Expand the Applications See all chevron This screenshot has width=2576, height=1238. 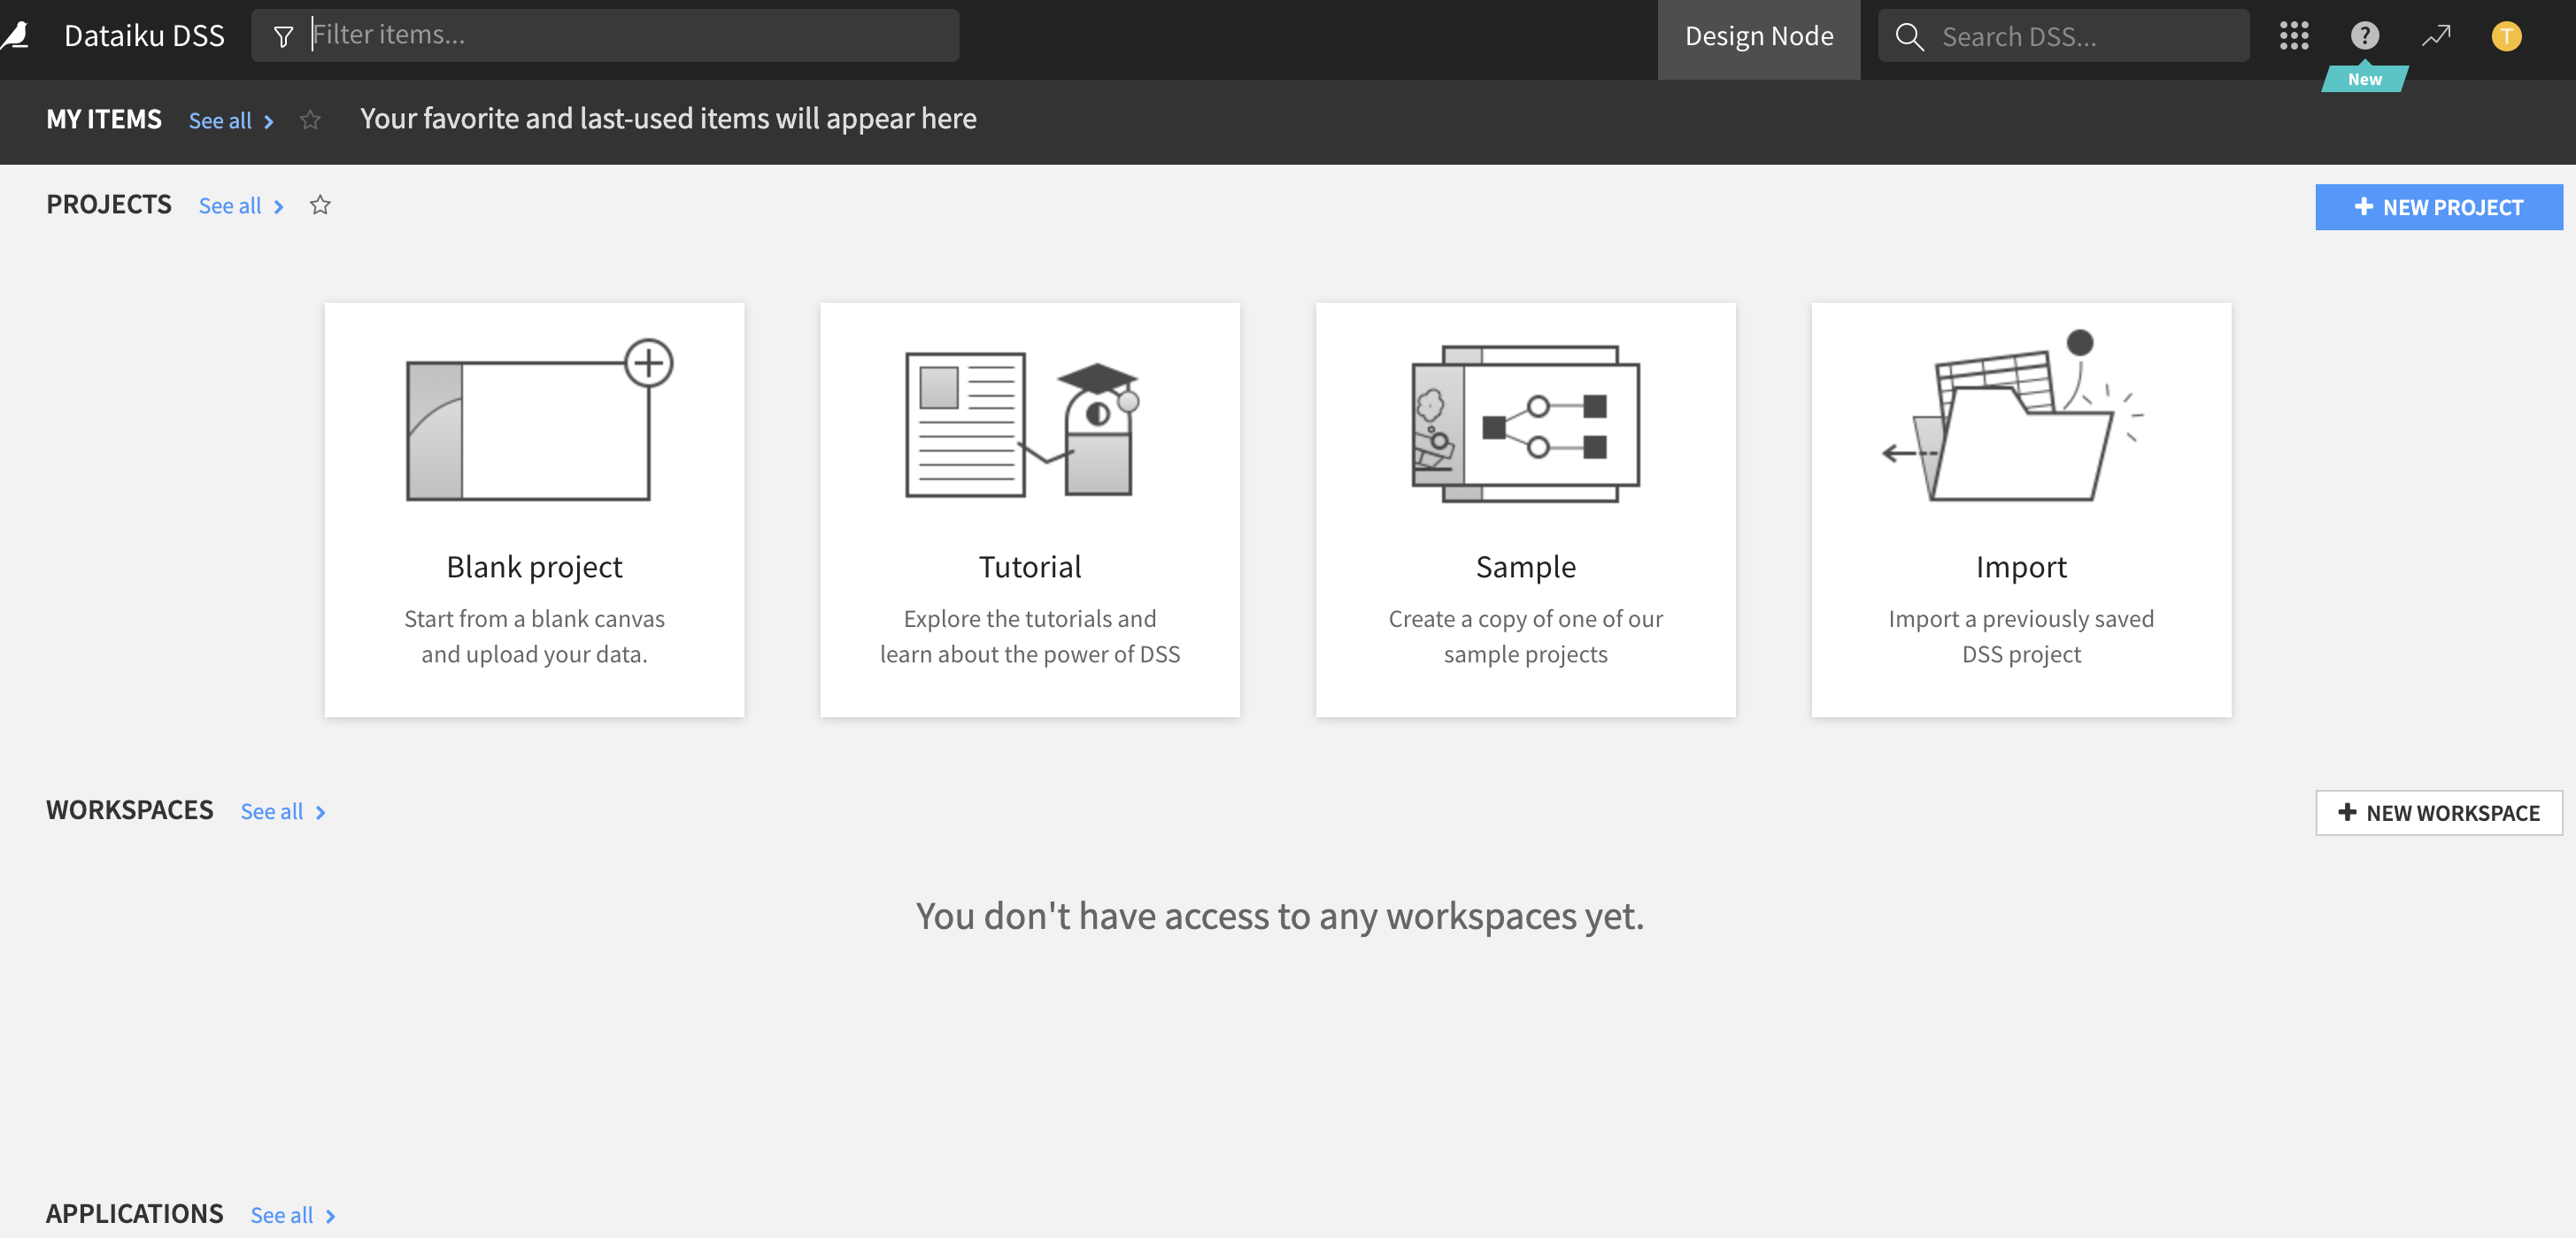click(x=330, y=1216)
